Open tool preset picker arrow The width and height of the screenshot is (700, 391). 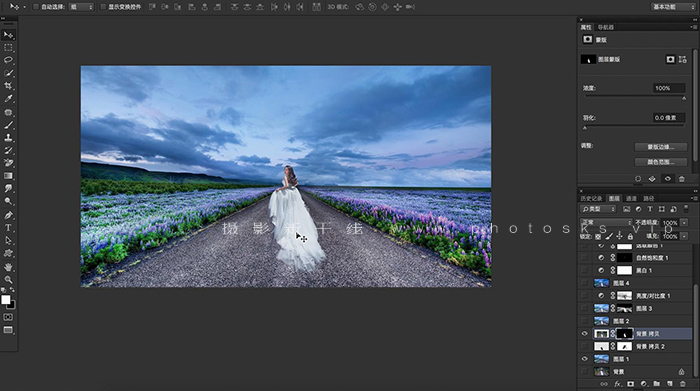(24, 7)
